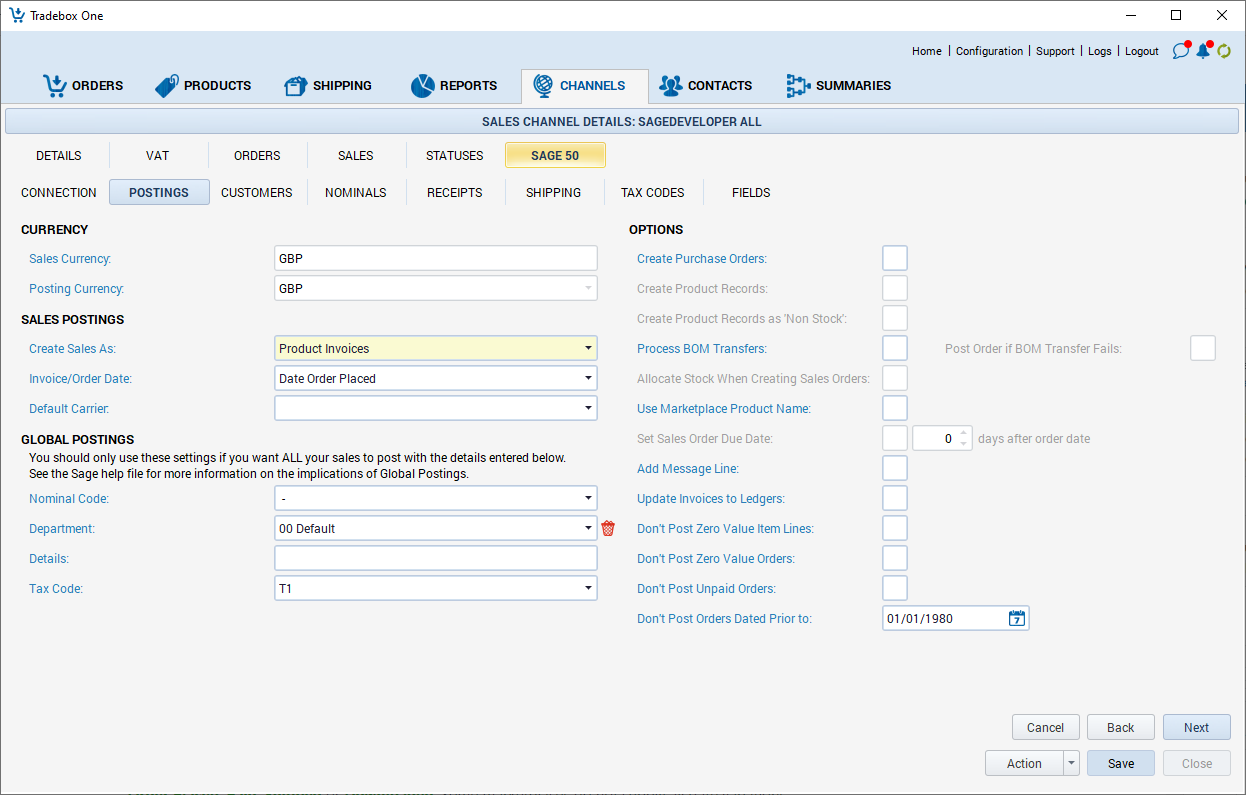1246x795 pixels.
Task: Select the Sage 50 tab
Action: point(555,155)
